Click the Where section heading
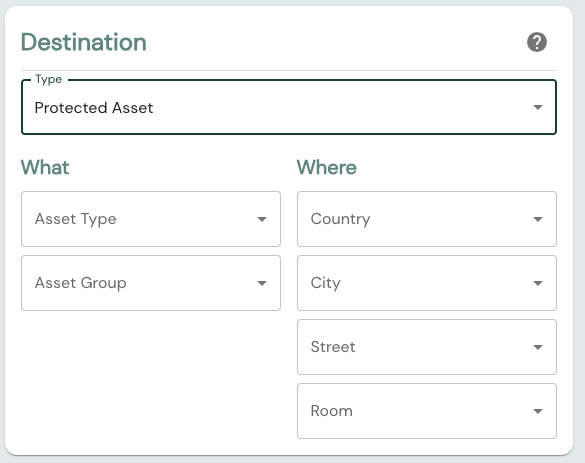 click(326, 167)
